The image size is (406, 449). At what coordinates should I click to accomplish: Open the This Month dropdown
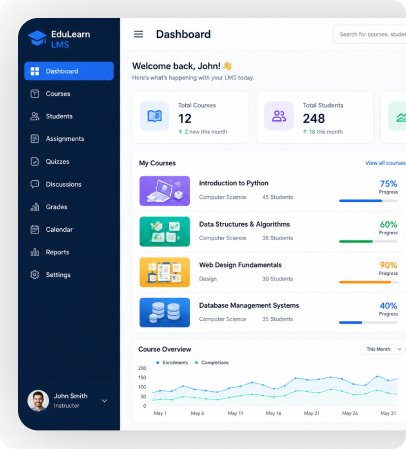(383, 349)
